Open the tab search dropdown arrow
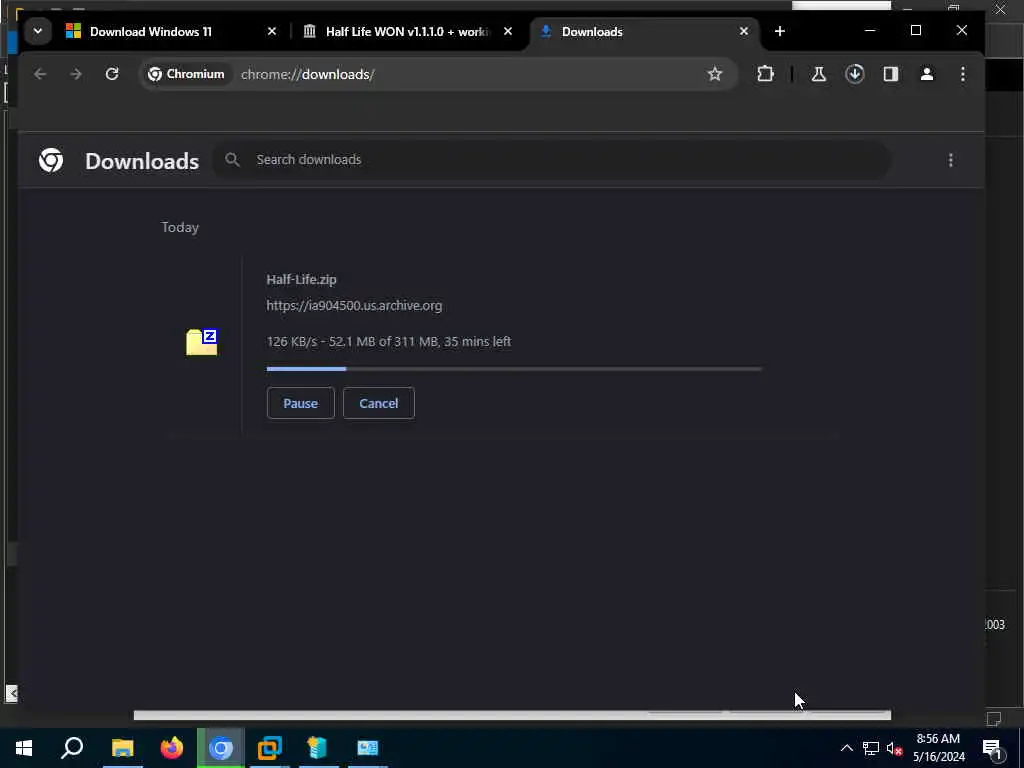 pos(38,31)
